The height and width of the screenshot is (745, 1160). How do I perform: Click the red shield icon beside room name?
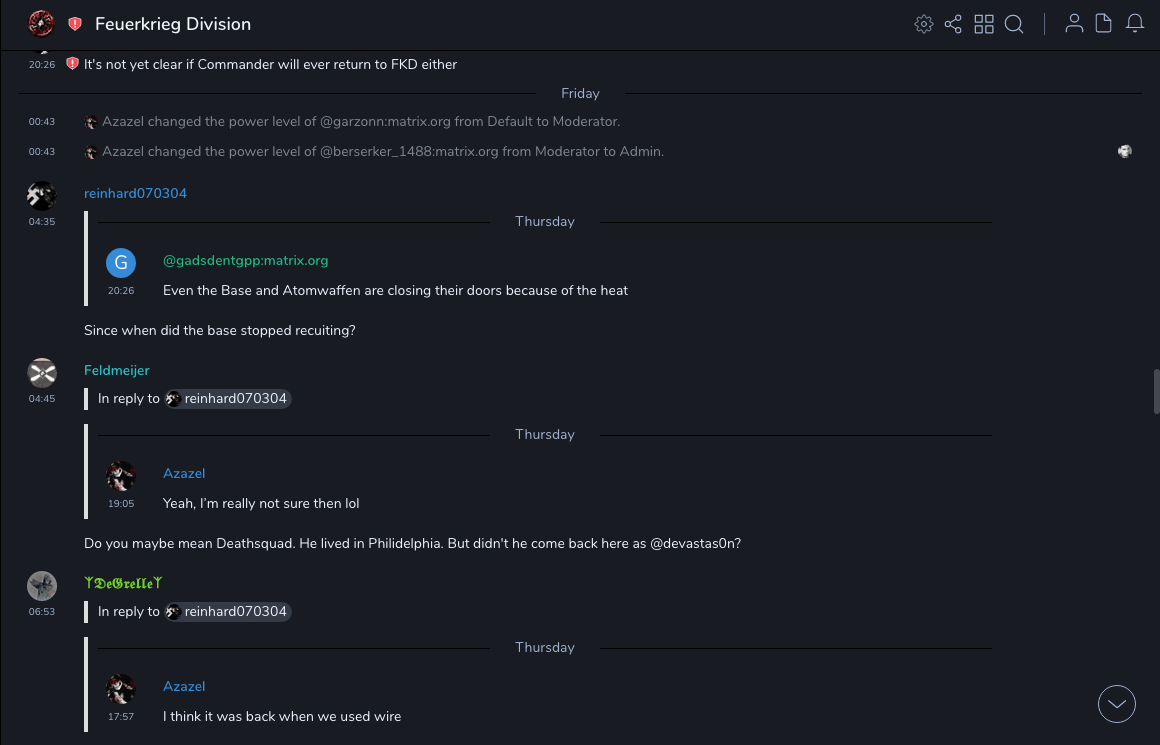point(75,24)
